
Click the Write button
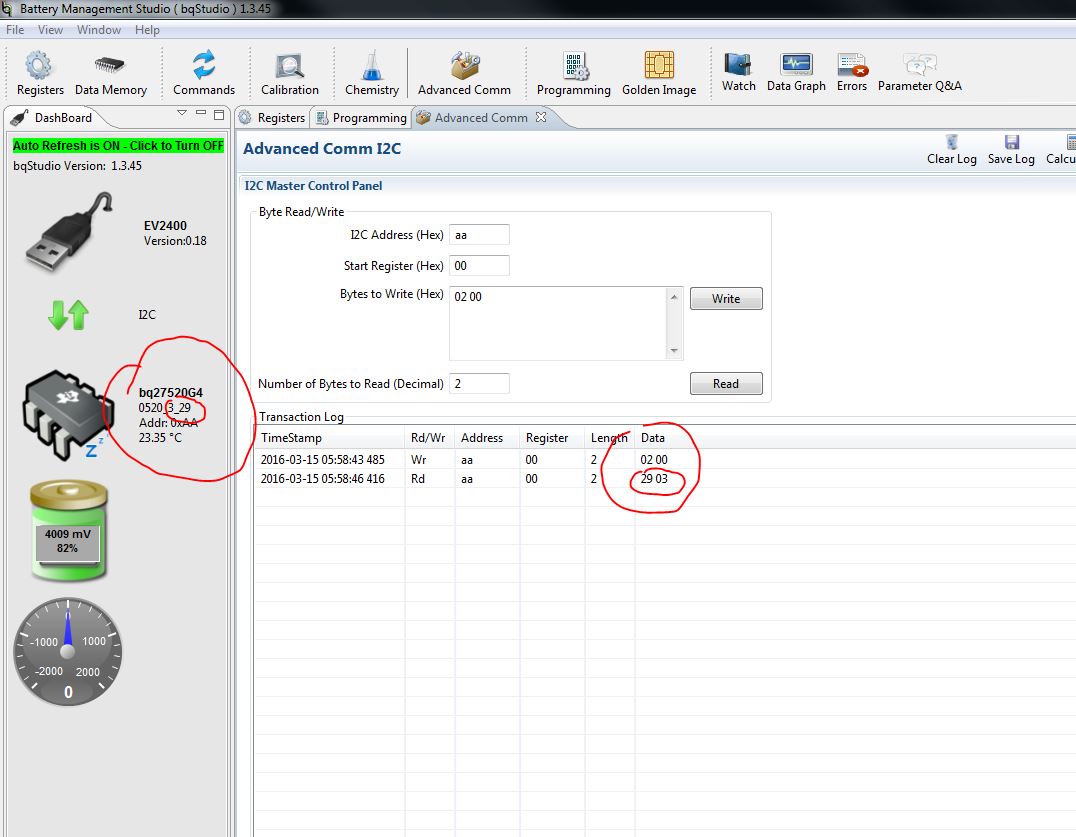(726, 298)
